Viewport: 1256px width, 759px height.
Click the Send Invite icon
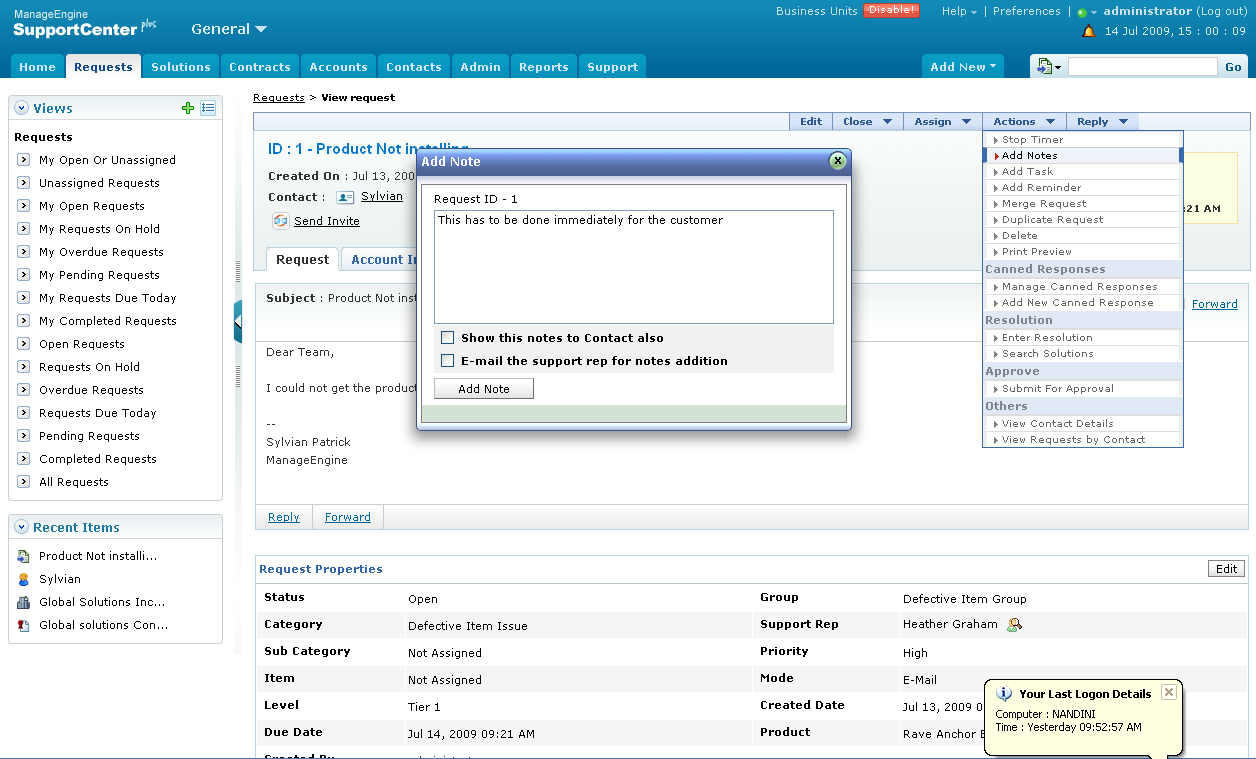(281, 221)
